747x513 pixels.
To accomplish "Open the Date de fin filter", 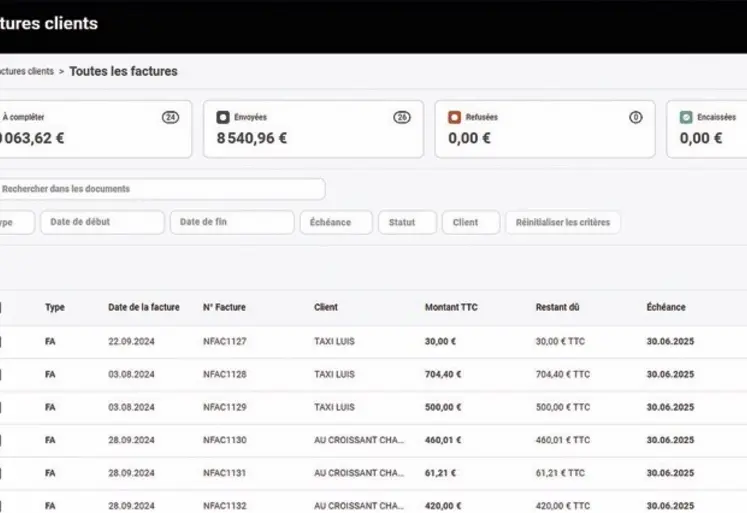I will [232, 222].
